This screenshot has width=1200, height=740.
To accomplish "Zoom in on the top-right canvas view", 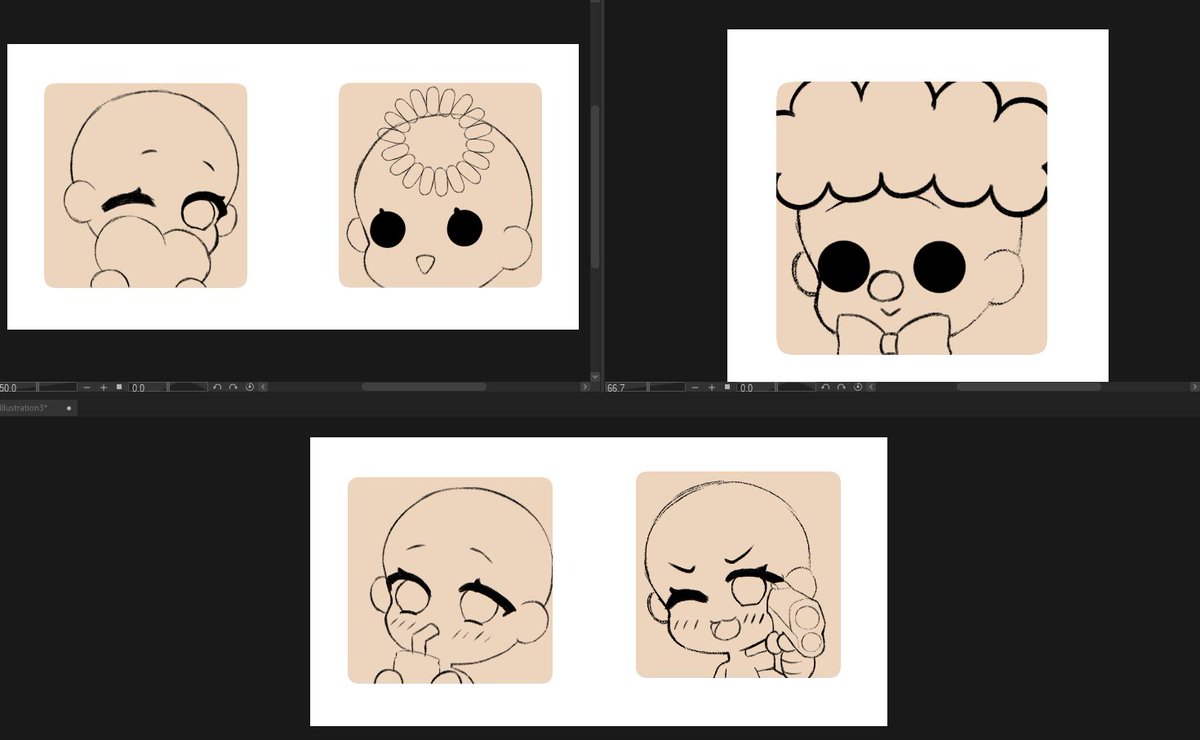I will pyautogui.click(x=711, y=387).
